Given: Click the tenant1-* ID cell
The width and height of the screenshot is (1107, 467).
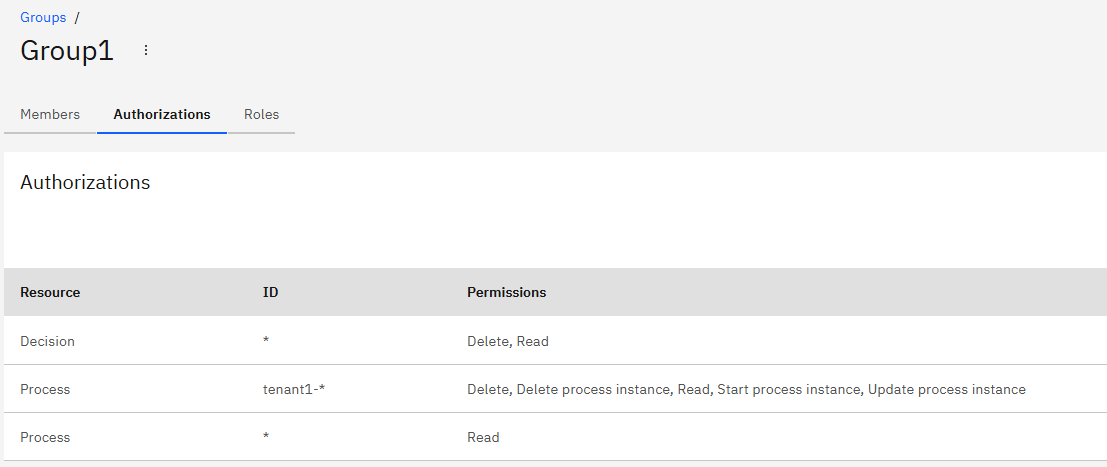Looking at the screenshot, I should coord(294,389).
